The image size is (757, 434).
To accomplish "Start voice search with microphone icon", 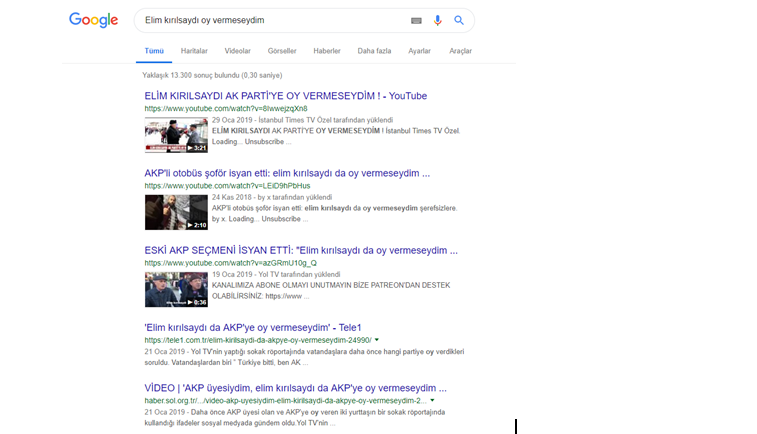I will pyautogui.click(x=437, y=20).
